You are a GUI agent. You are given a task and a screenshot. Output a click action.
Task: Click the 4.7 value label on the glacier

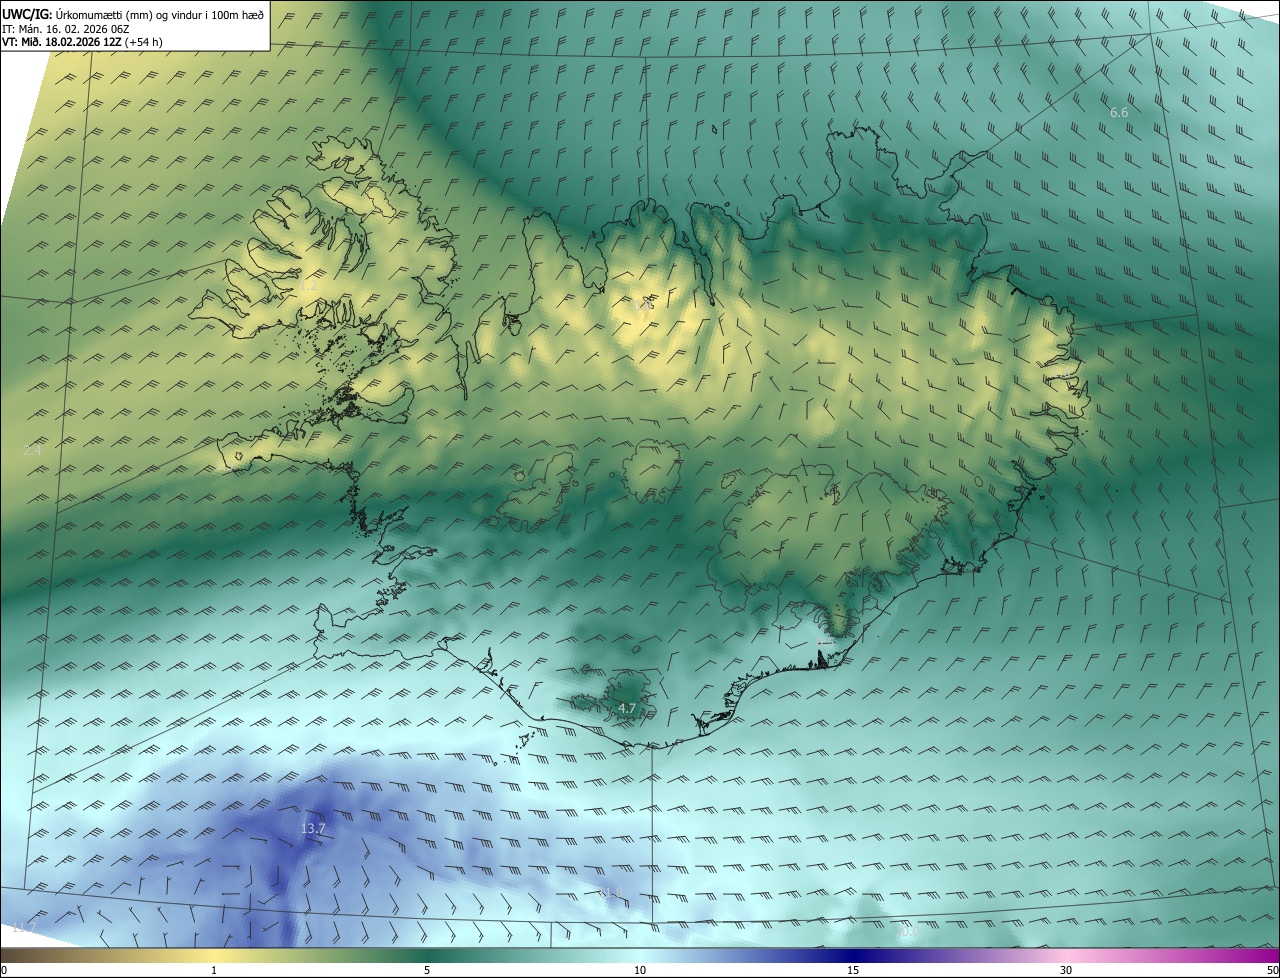627,708
